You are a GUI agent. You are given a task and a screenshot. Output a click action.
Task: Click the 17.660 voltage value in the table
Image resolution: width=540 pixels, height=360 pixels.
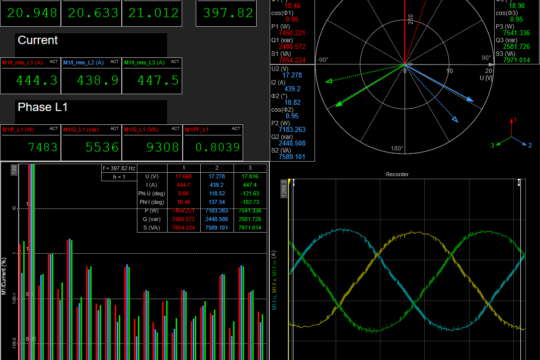pos(184,176)
